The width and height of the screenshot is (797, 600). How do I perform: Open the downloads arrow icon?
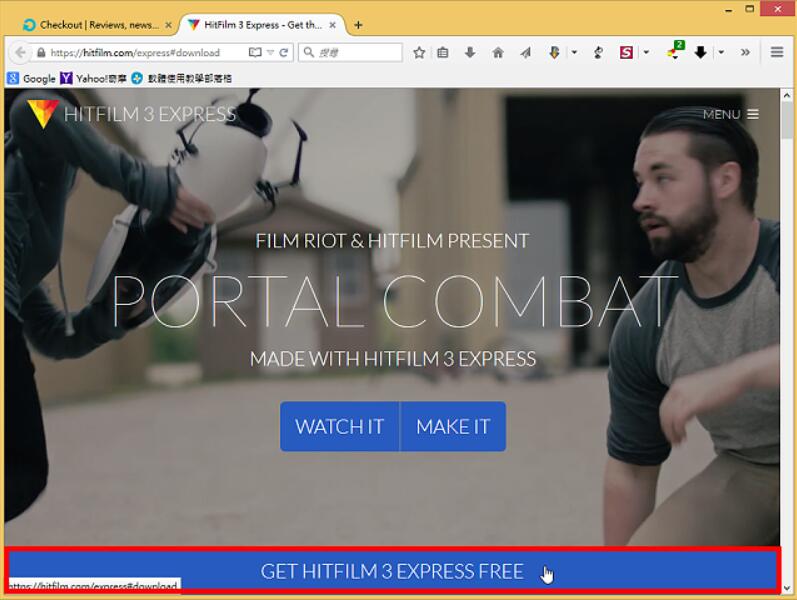tap(470, 52)
